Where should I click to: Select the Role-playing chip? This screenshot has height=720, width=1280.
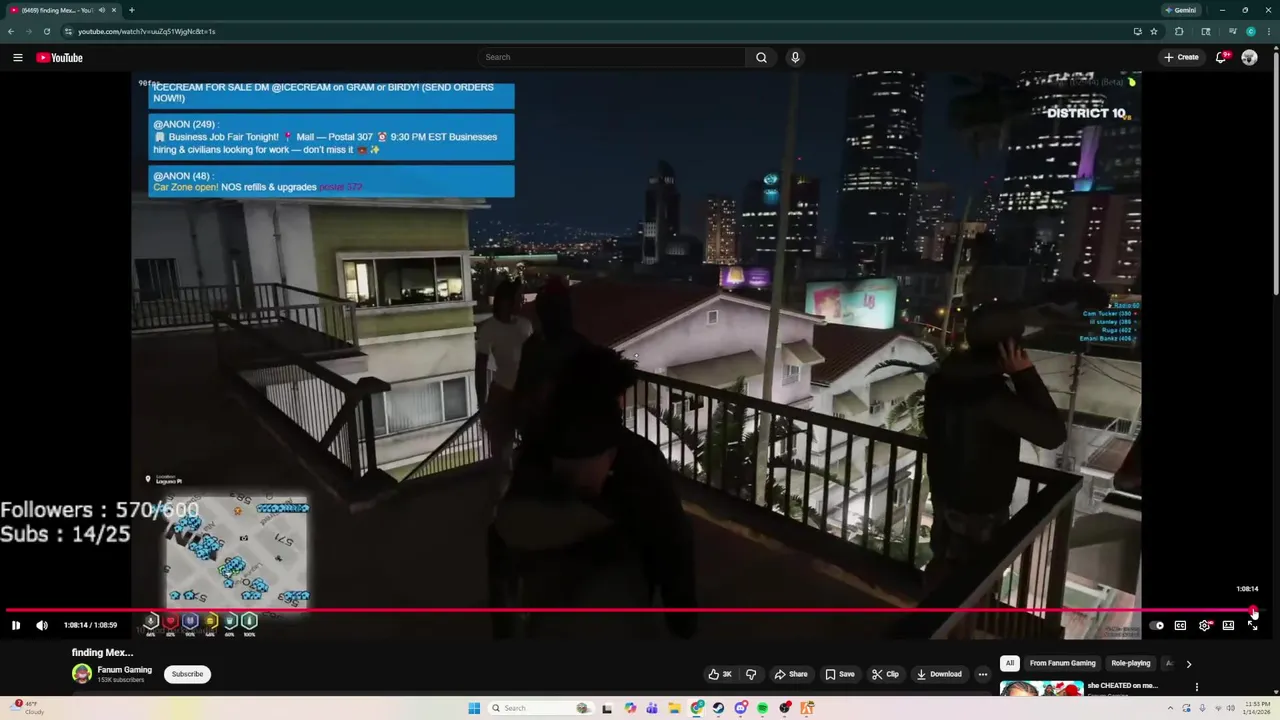point(1131,663)
